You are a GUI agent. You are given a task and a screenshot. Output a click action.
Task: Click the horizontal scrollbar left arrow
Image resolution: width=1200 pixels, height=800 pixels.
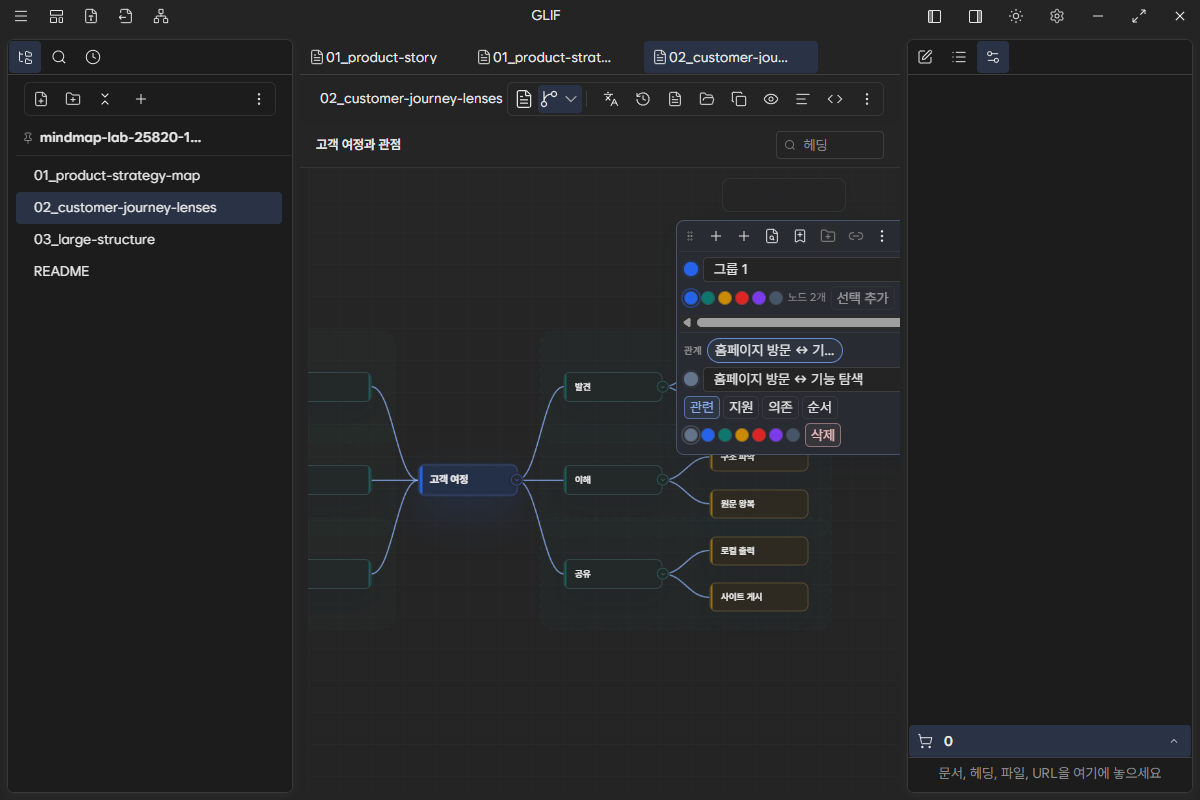(687, 323)
